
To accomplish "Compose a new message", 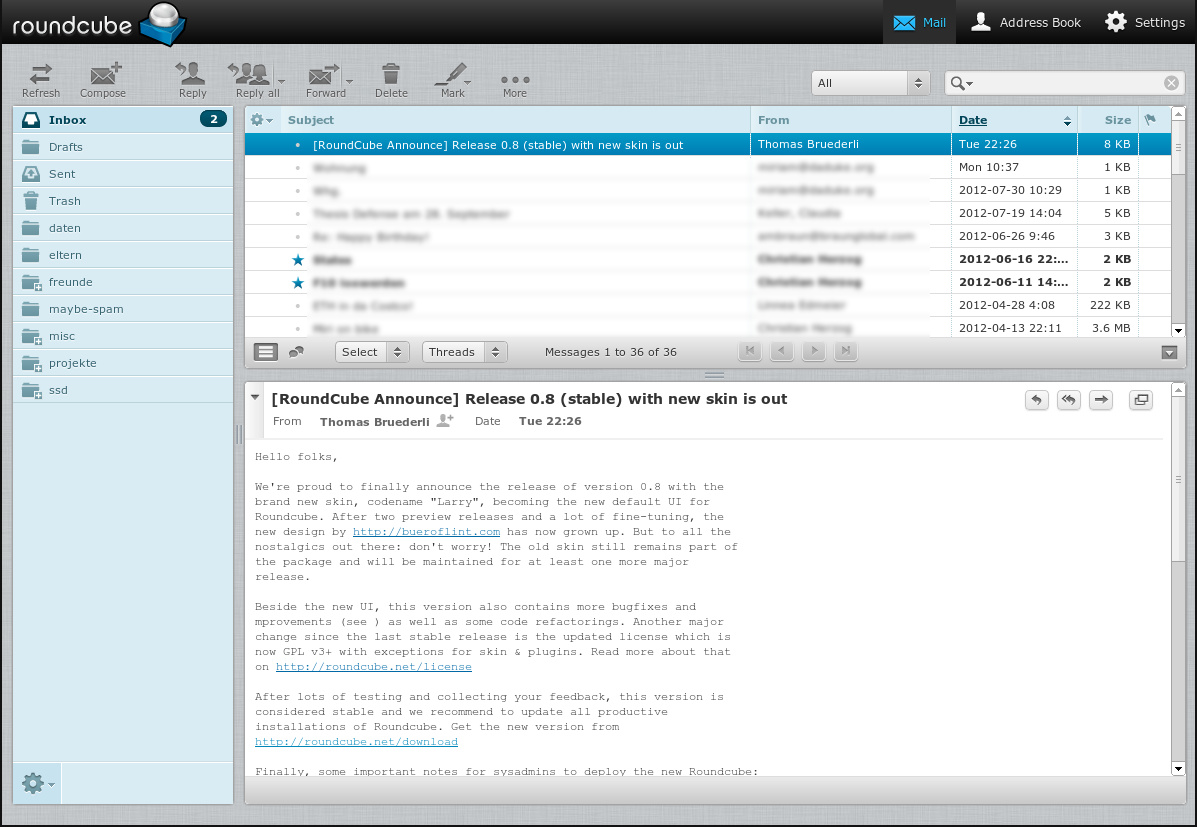I will pyautogui.click(x=103, y=80).
